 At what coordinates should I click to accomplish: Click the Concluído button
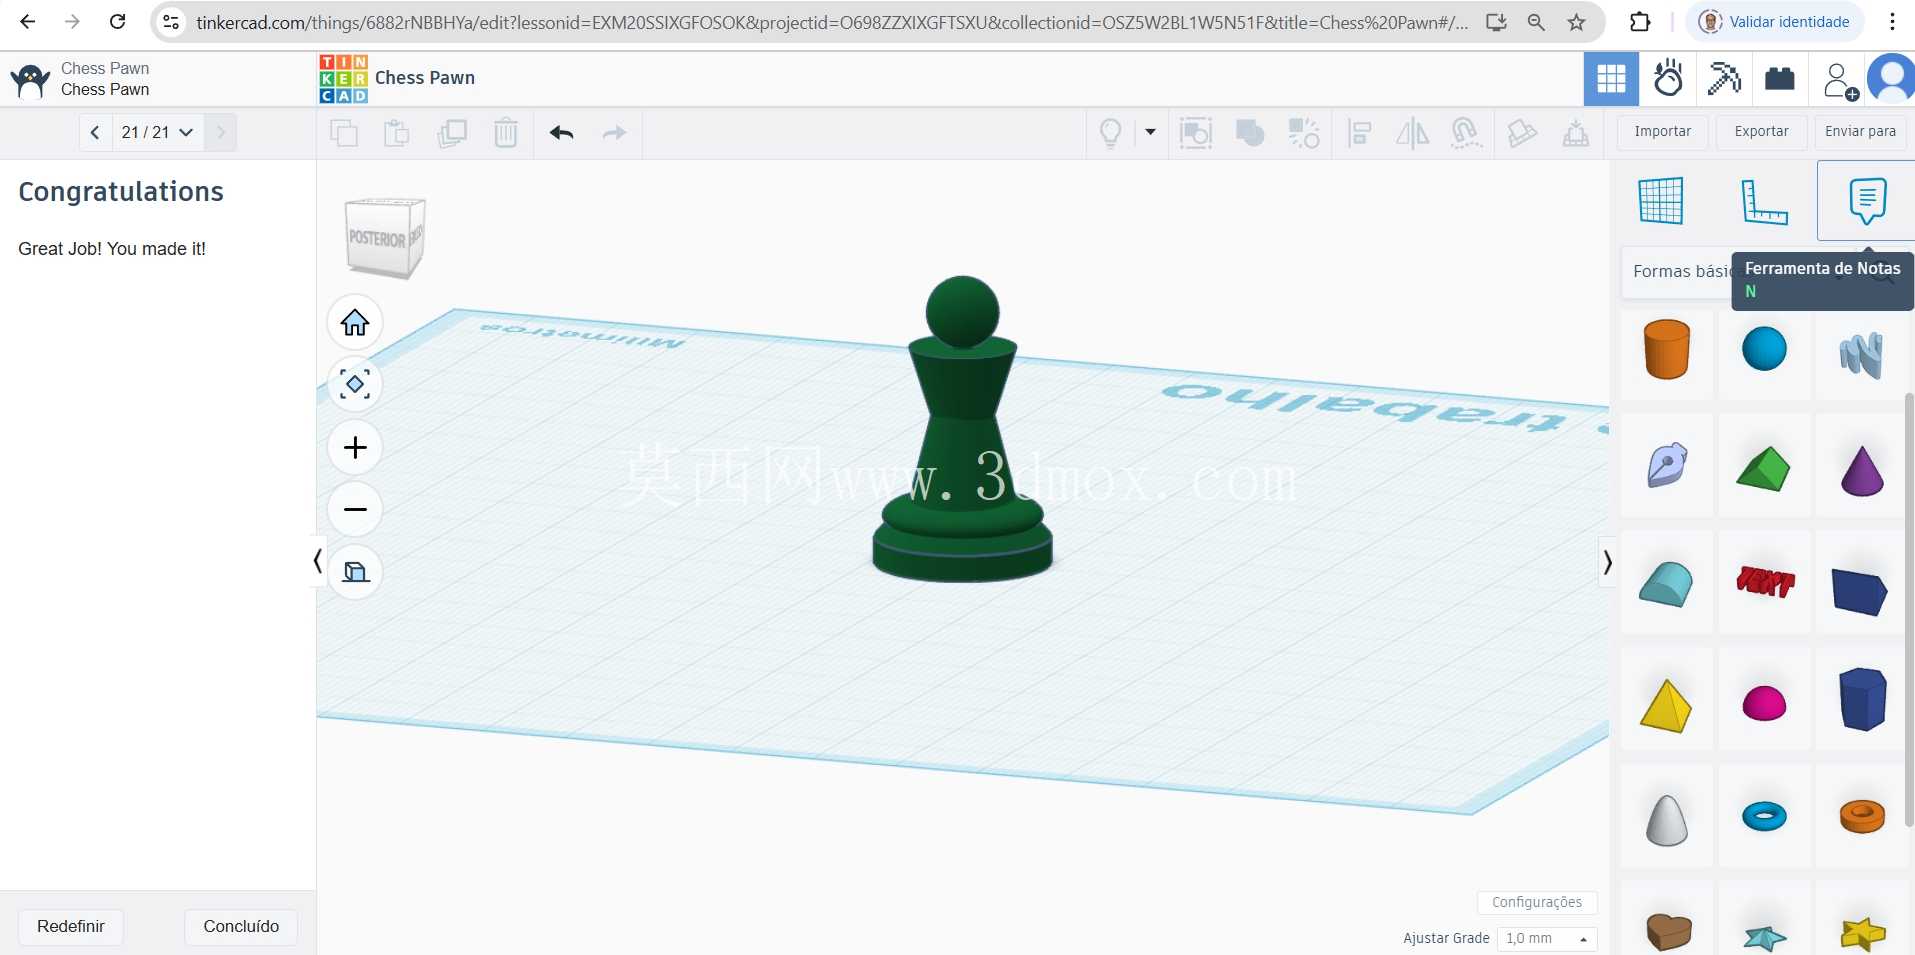pos(241,927)
